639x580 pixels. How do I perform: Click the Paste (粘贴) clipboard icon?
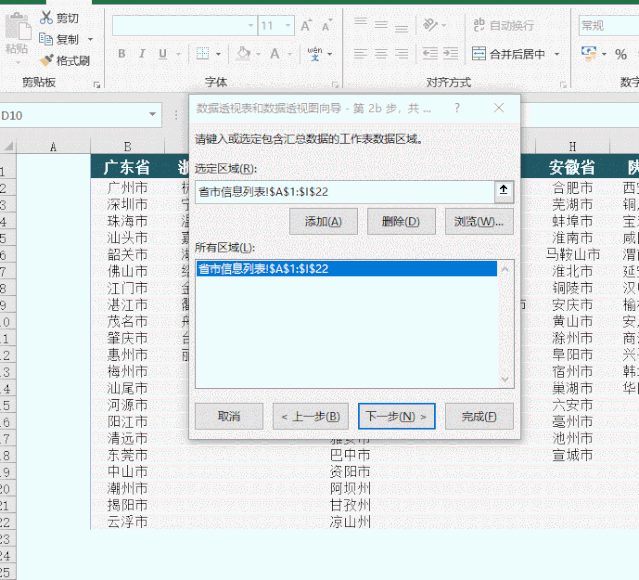coord(18,26)
